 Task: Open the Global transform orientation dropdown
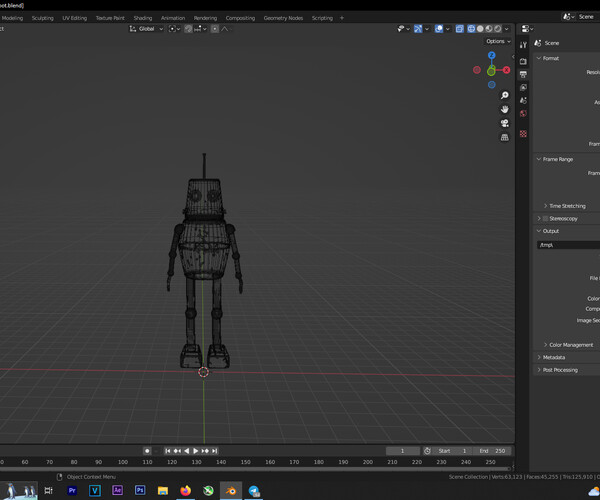147,29
